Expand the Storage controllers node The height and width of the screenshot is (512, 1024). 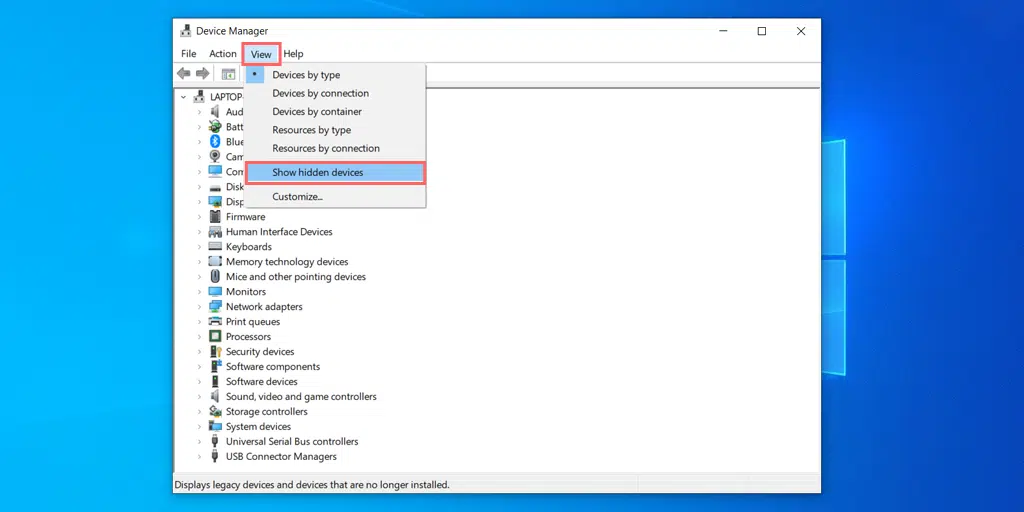pos(200,412)
